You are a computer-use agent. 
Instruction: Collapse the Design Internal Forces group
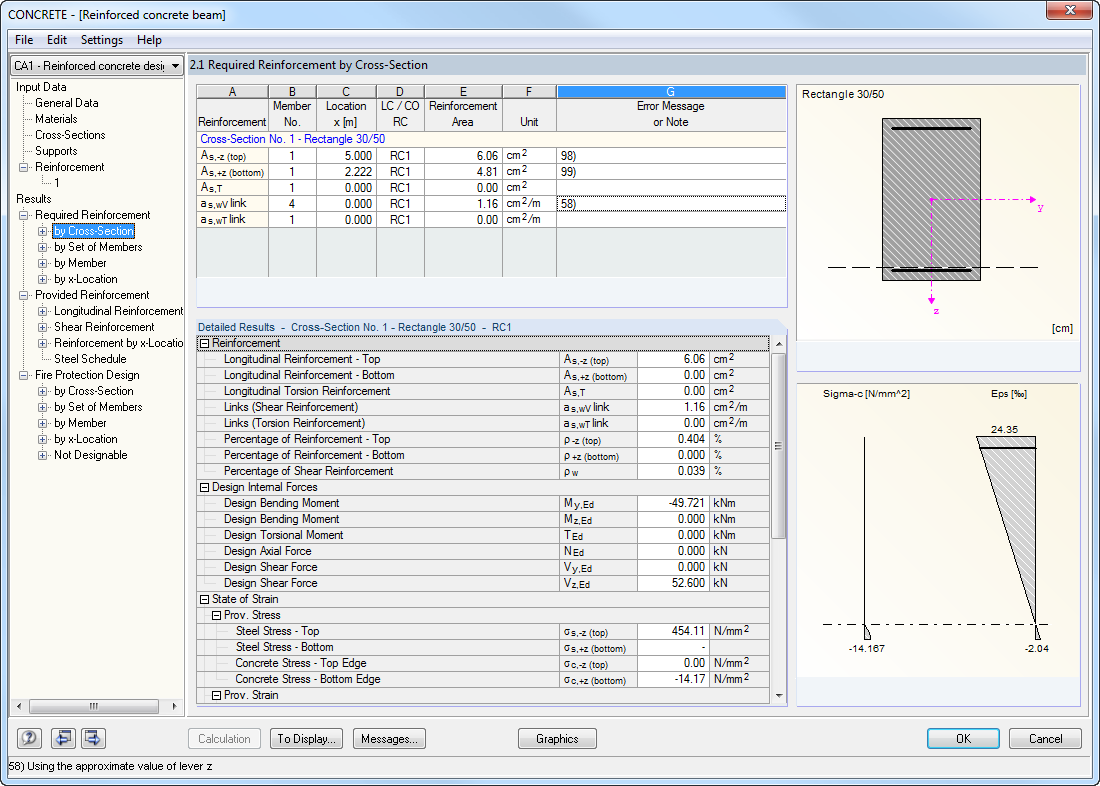pos(205,487)
